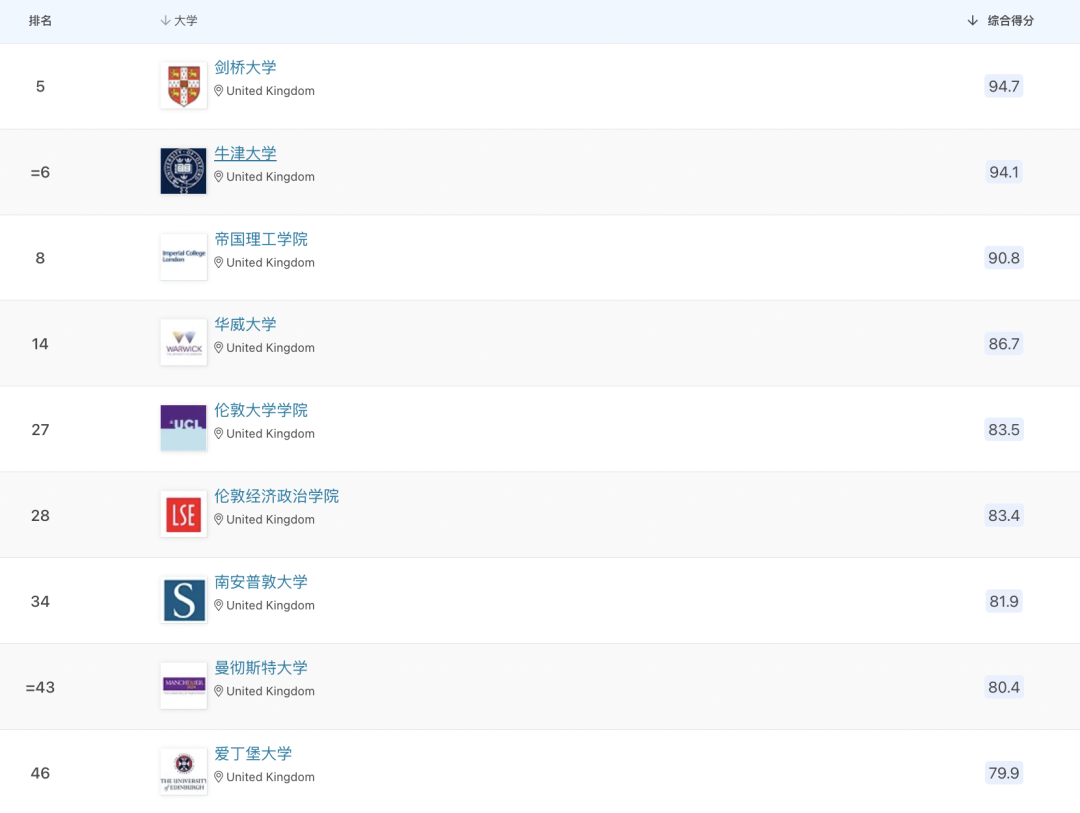Open the 爱丁堡大学 link
The height and width of the screenshot is (813, 1080).
(x=253, y=754)
